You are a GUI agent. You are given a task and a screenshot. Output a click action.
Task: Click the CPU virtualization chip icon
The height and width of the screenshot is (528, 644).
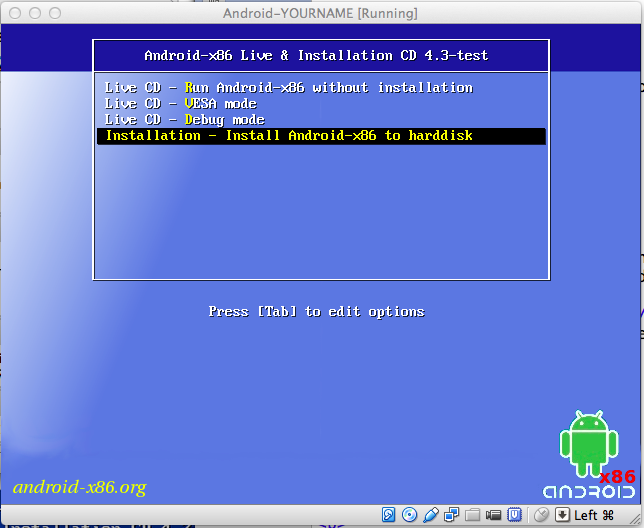point(514,514)
